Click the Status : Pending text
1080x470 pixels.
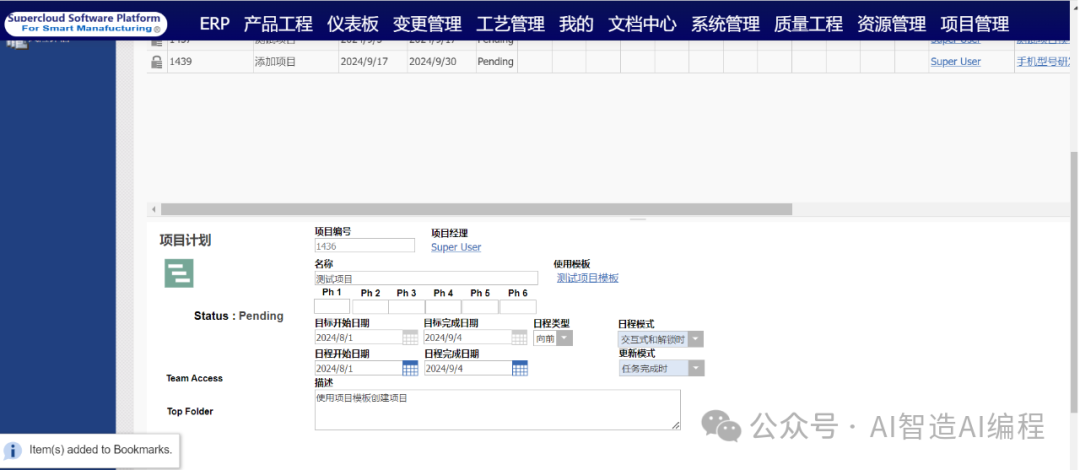(x=238, y=316)
